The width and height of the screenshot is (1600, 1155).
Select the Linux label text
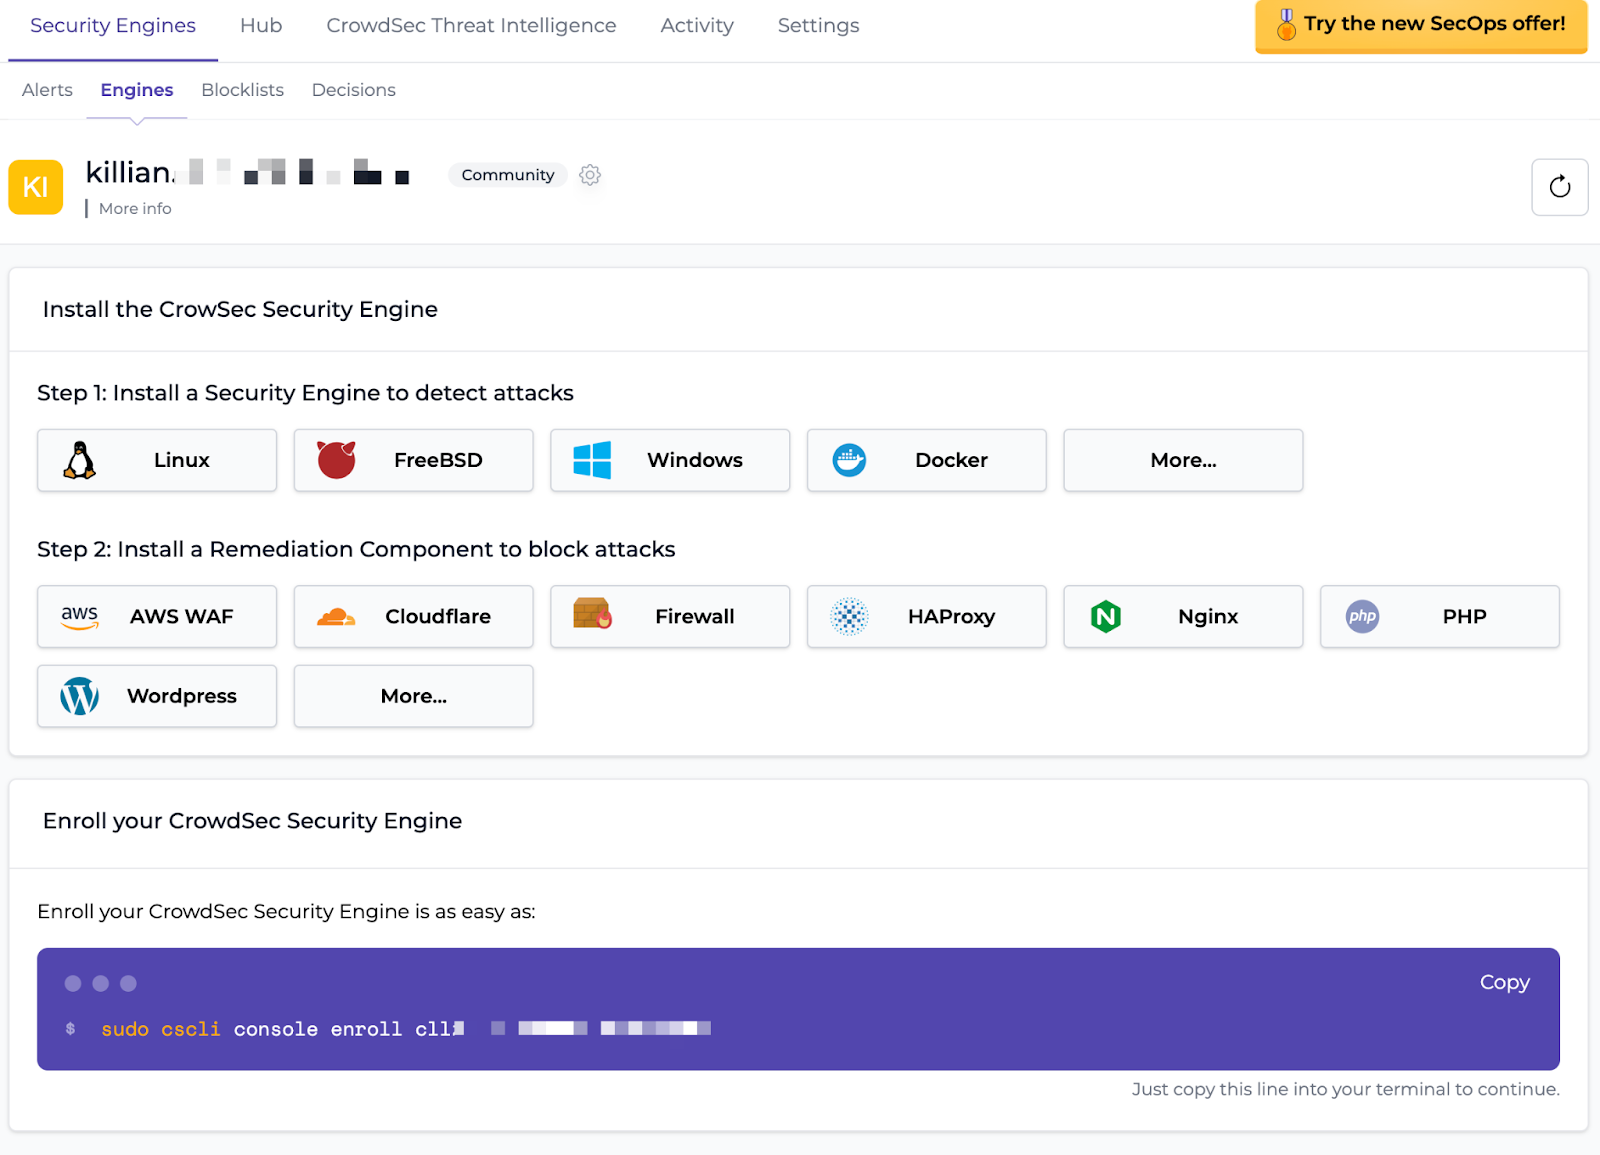pos(181,460)
